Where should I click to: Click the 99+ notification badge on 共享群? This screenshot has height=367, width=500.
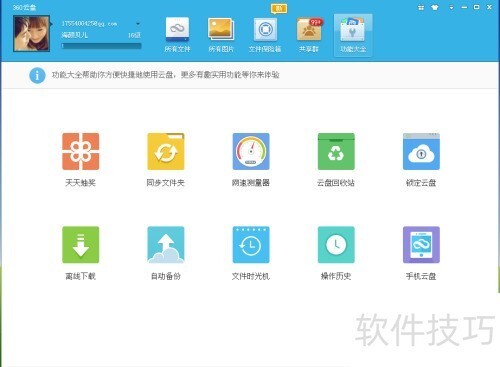316,22
